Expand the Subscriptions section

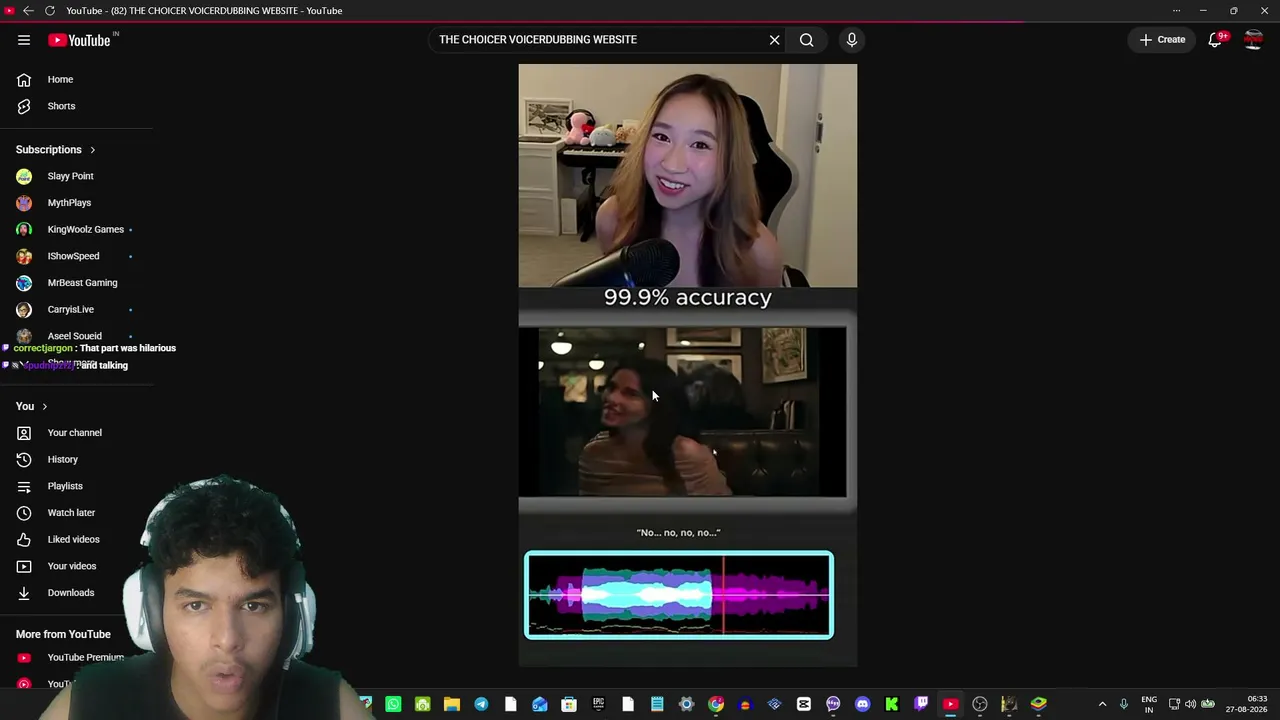tap(56, 150)
